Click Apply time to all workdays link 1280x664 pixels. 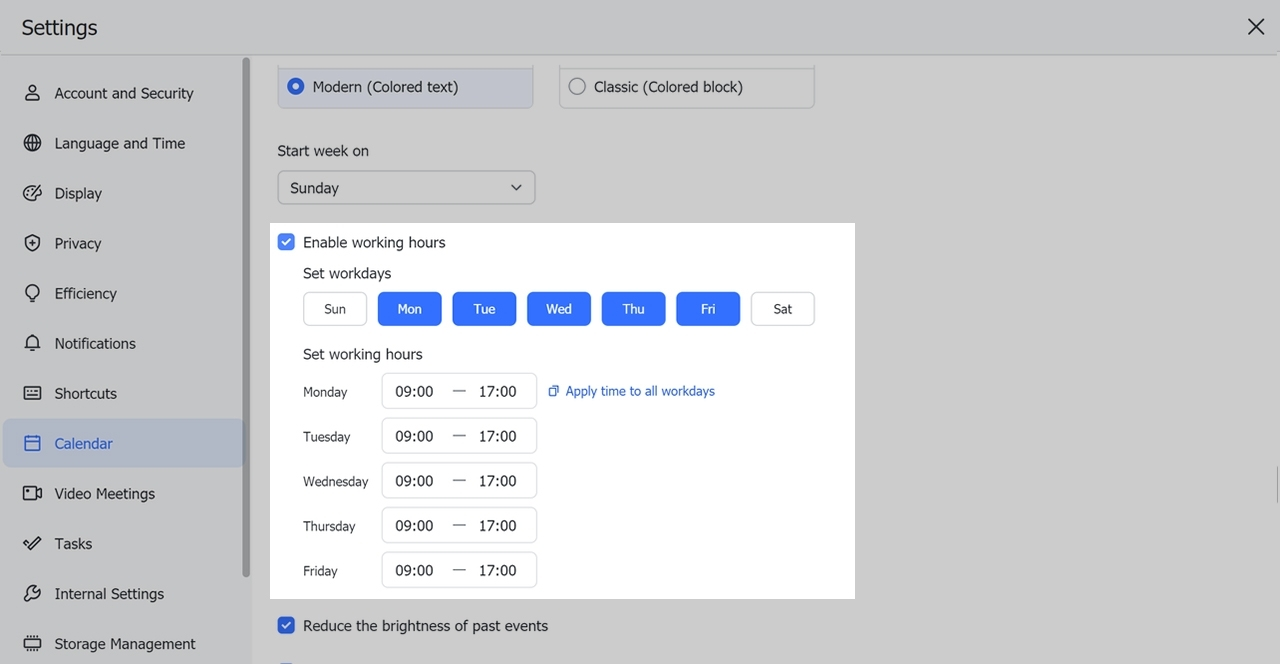639,392
